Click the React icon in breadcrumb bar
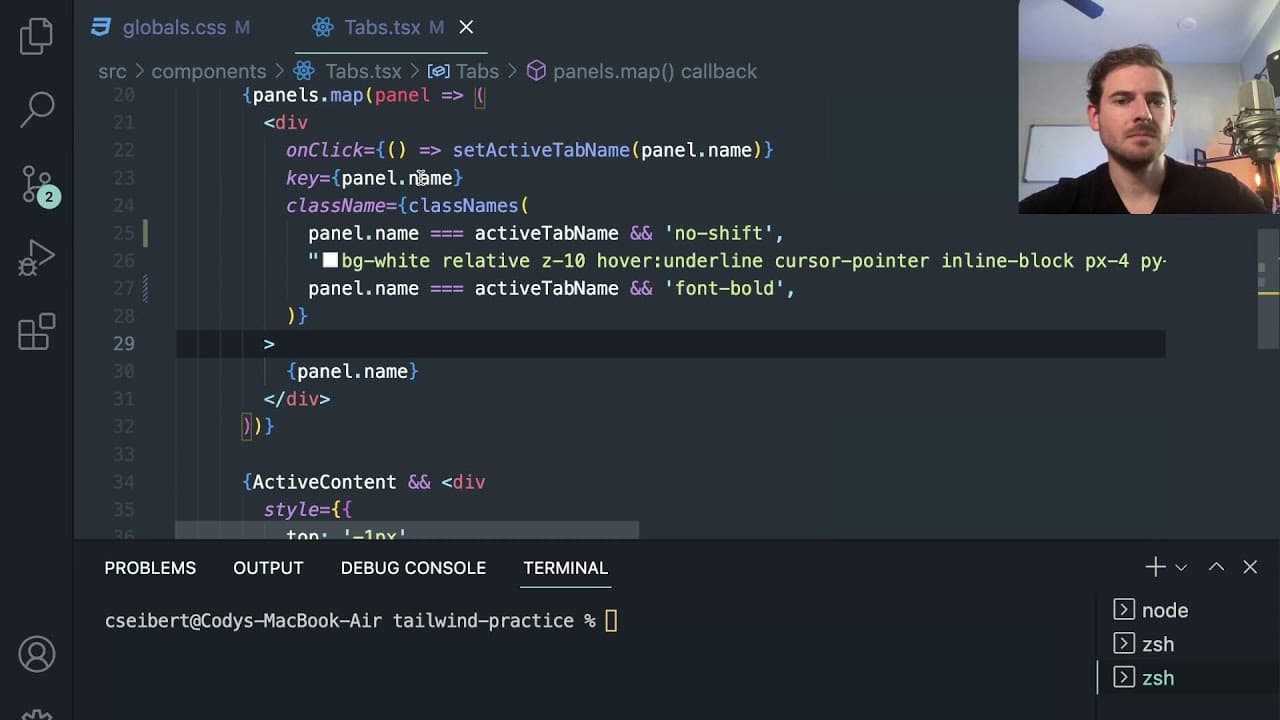 click(x=304, y=71)
